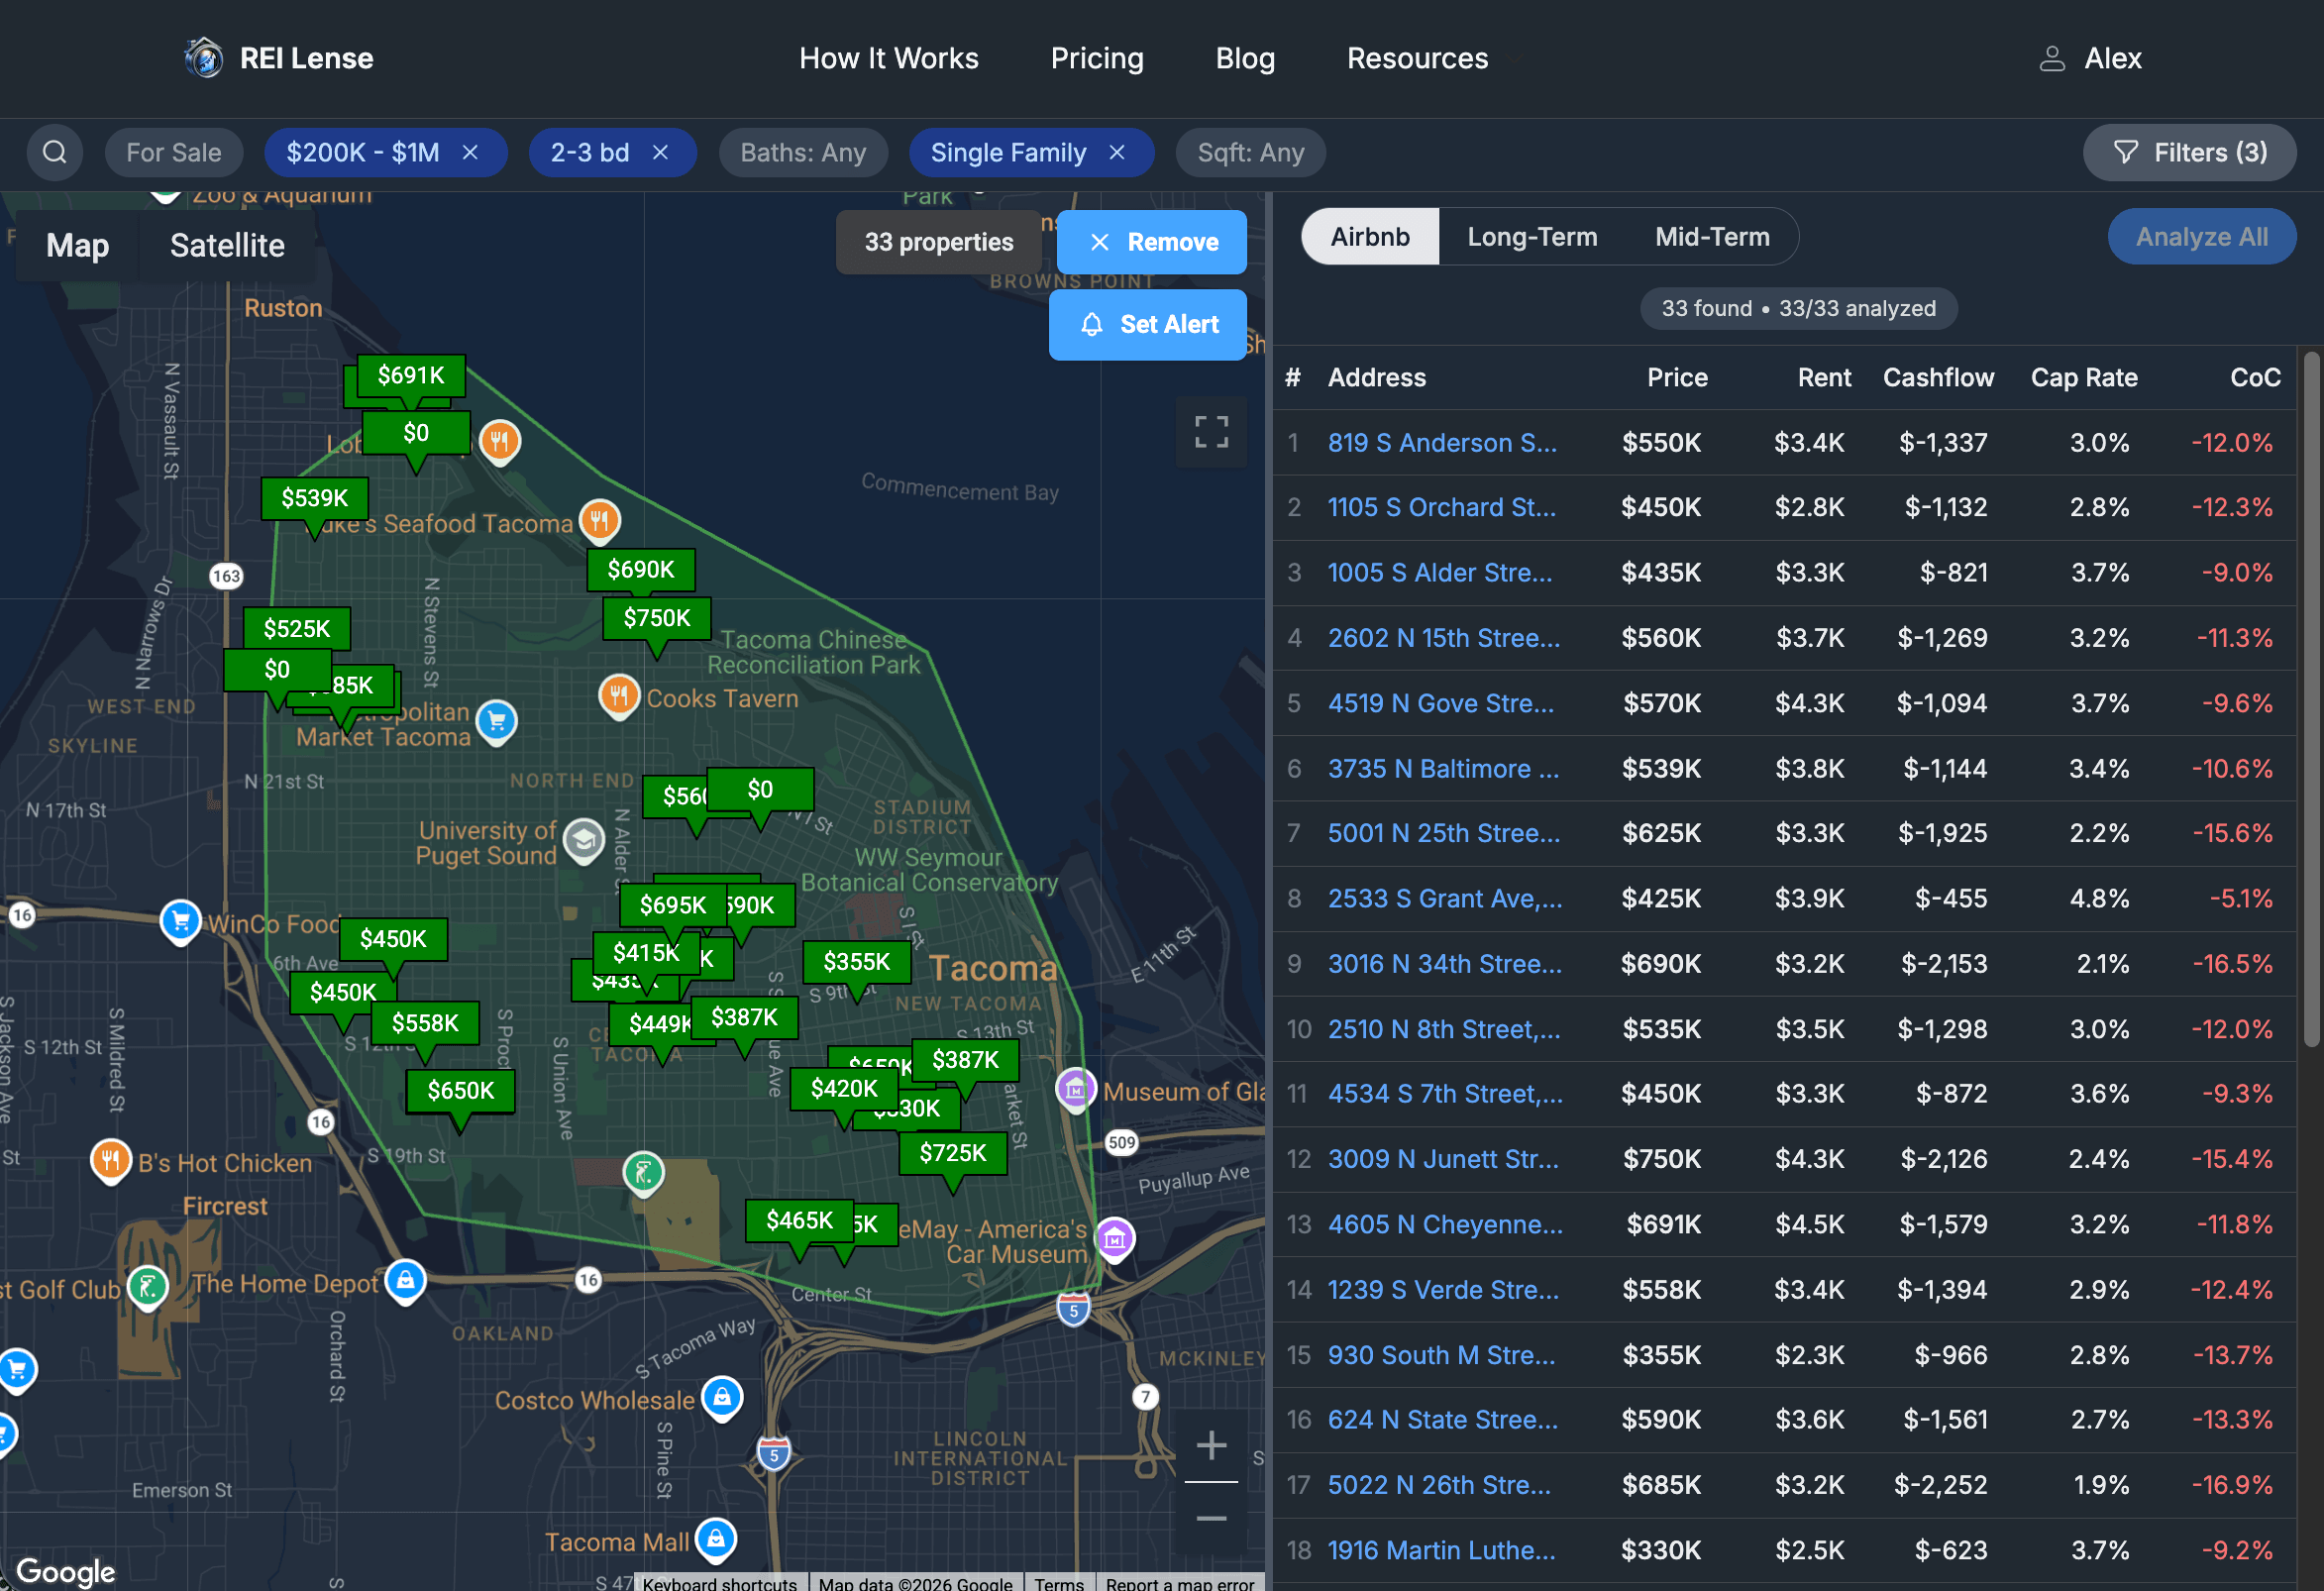Click the search magnifier icon
The image size is (2324, 1591).
[x=55, y=152]
